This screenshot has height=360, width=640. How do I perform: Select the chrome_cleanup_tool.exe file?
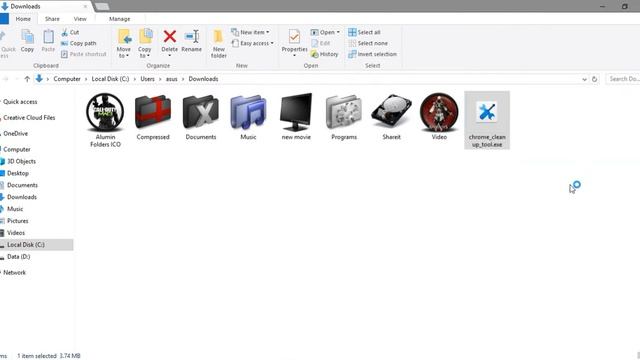487,120
